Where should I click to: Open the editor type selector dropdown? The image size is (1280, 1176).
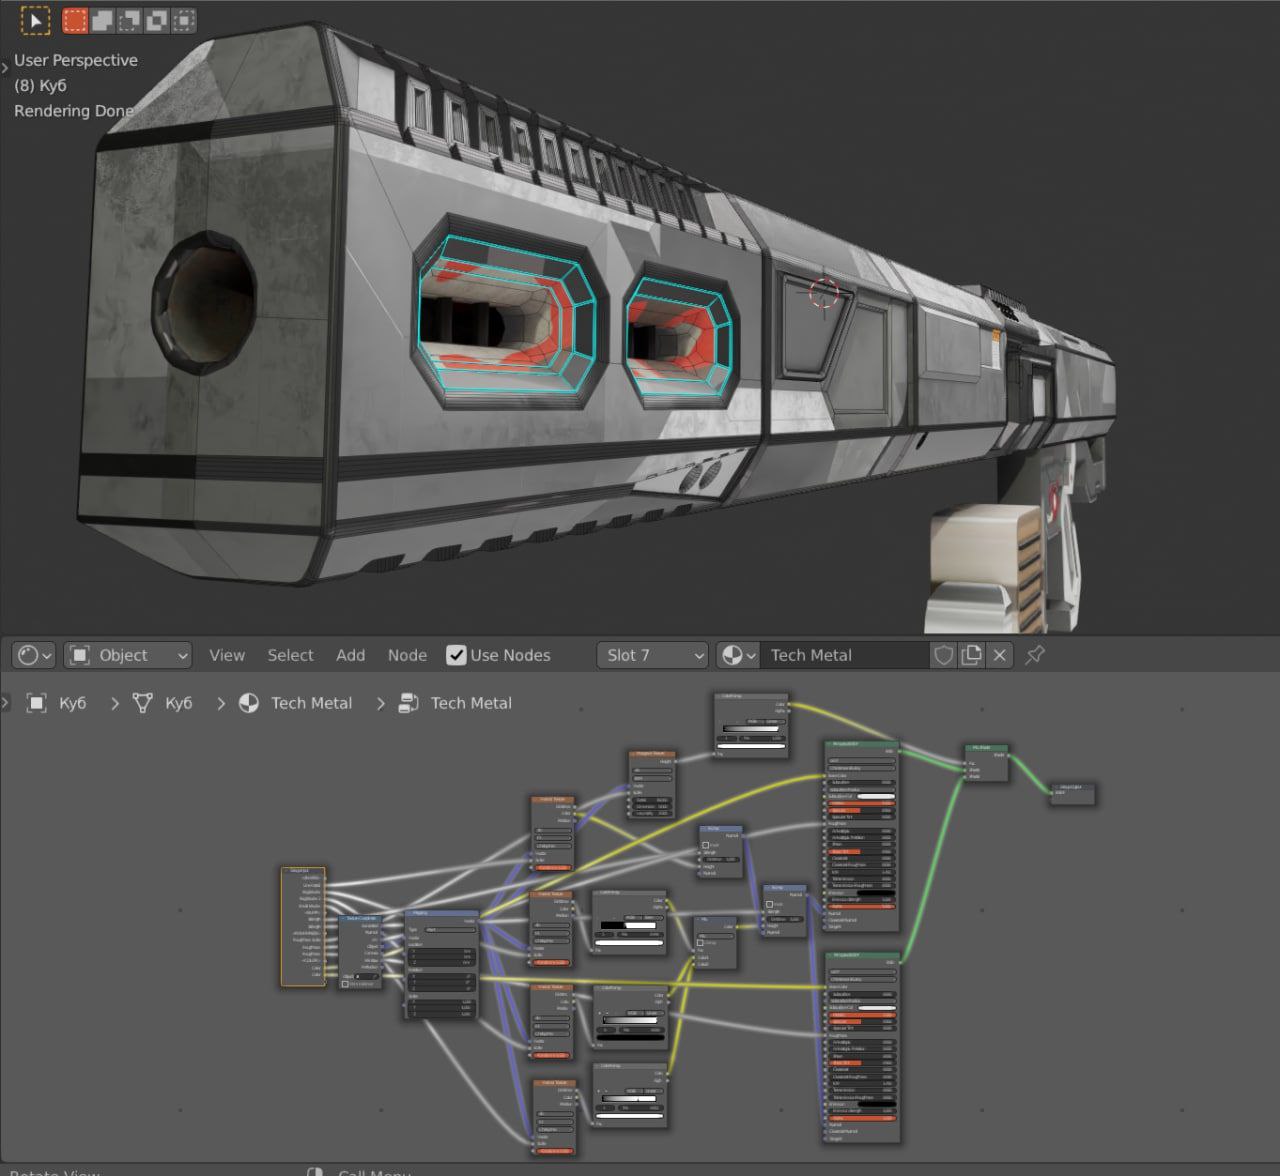coord(34,655)
